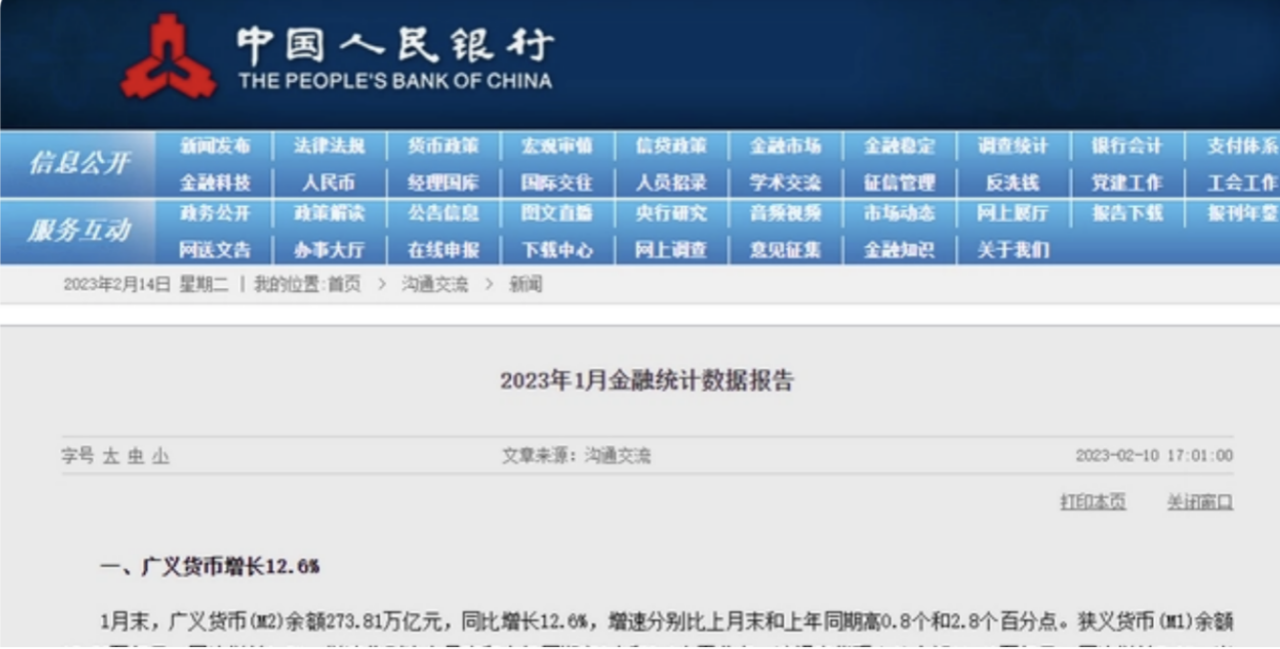Open 沟通交流 breadcrumb link
The height and width of the screenshot is (649, 1280).
[x=435, y=285]
